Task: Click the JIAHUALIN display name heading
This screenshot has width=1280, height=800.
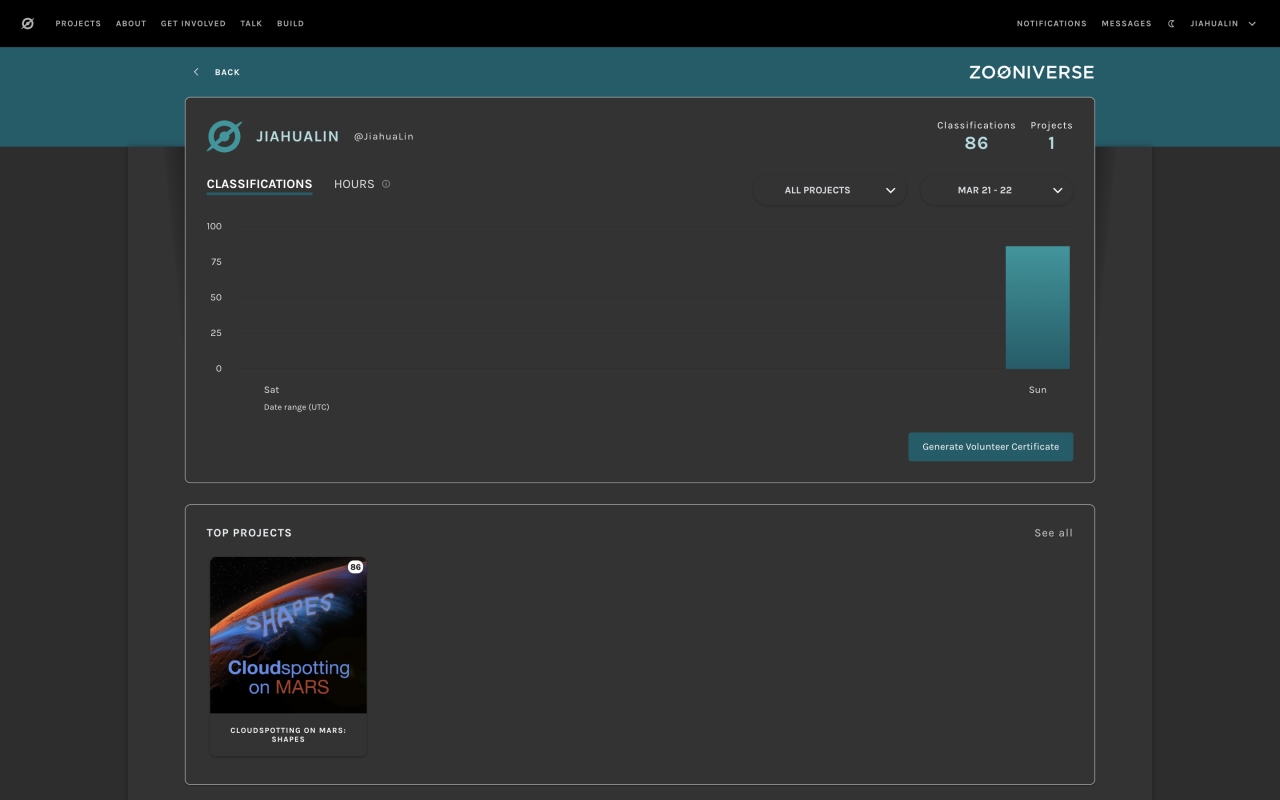Action: 298,137
